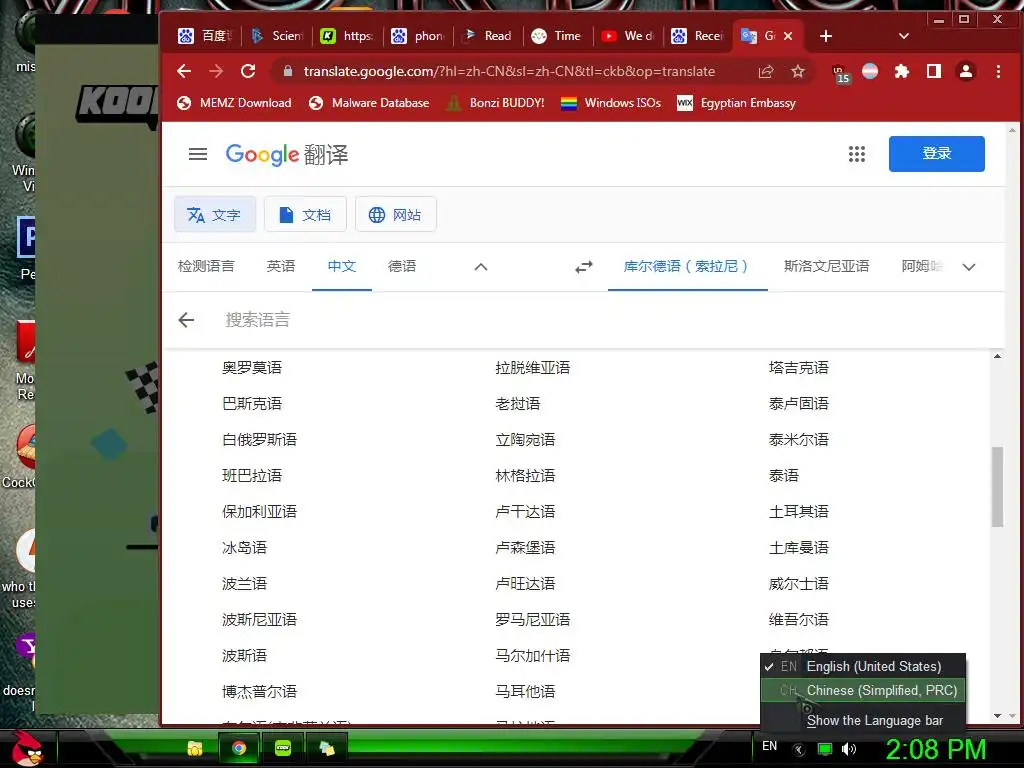Click EN language indicator in taskbar
The height and width of the screenshot is (768, 1024).
point(769,746)
